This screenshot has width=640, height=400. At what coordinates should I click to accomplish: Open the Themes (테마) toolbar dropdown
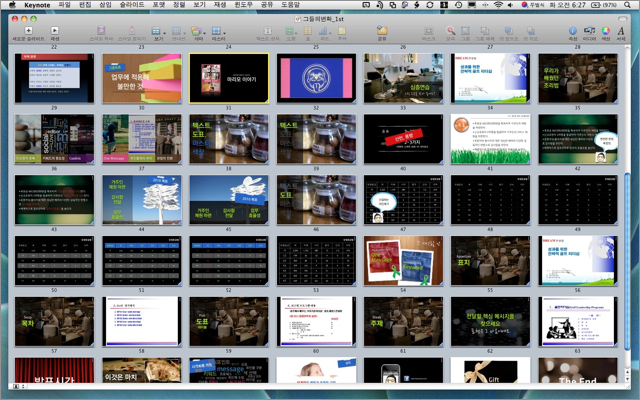click(x=198, y=31)
